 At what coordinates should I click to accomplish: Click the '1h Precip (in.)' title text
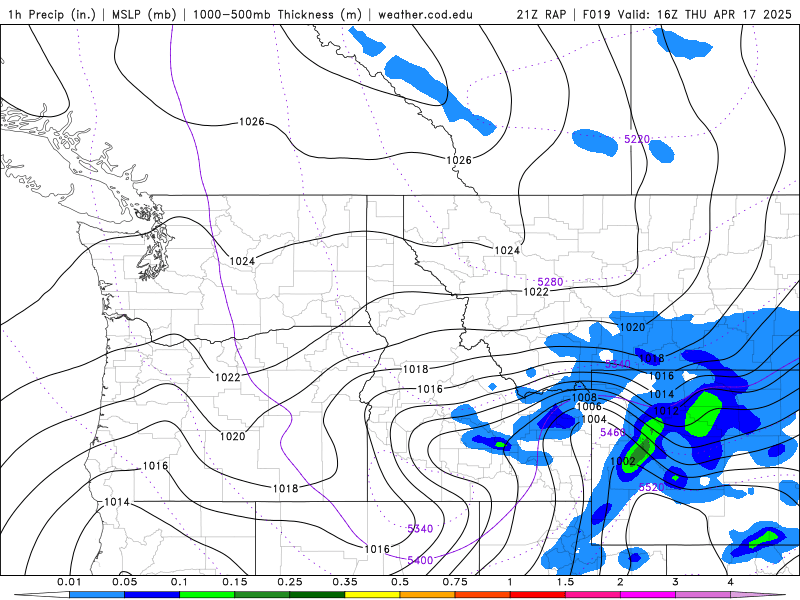tap(52, 14)
